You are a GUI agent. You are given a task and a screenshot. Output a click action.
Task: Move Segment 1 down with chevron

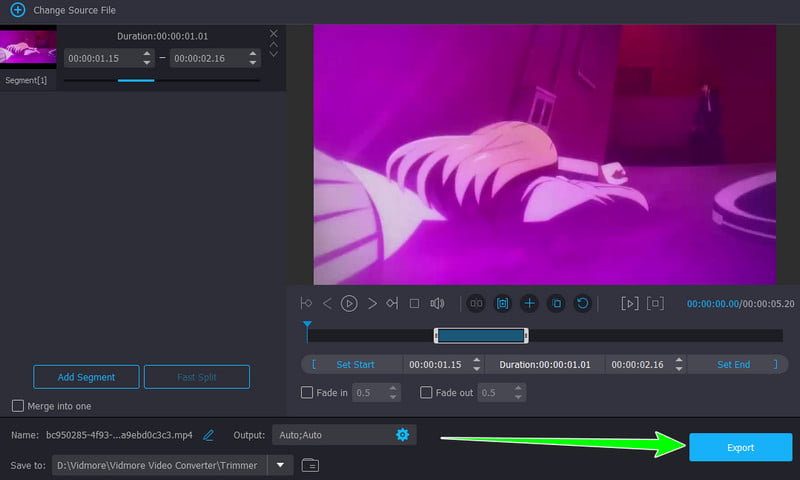(x=273, y=54)
